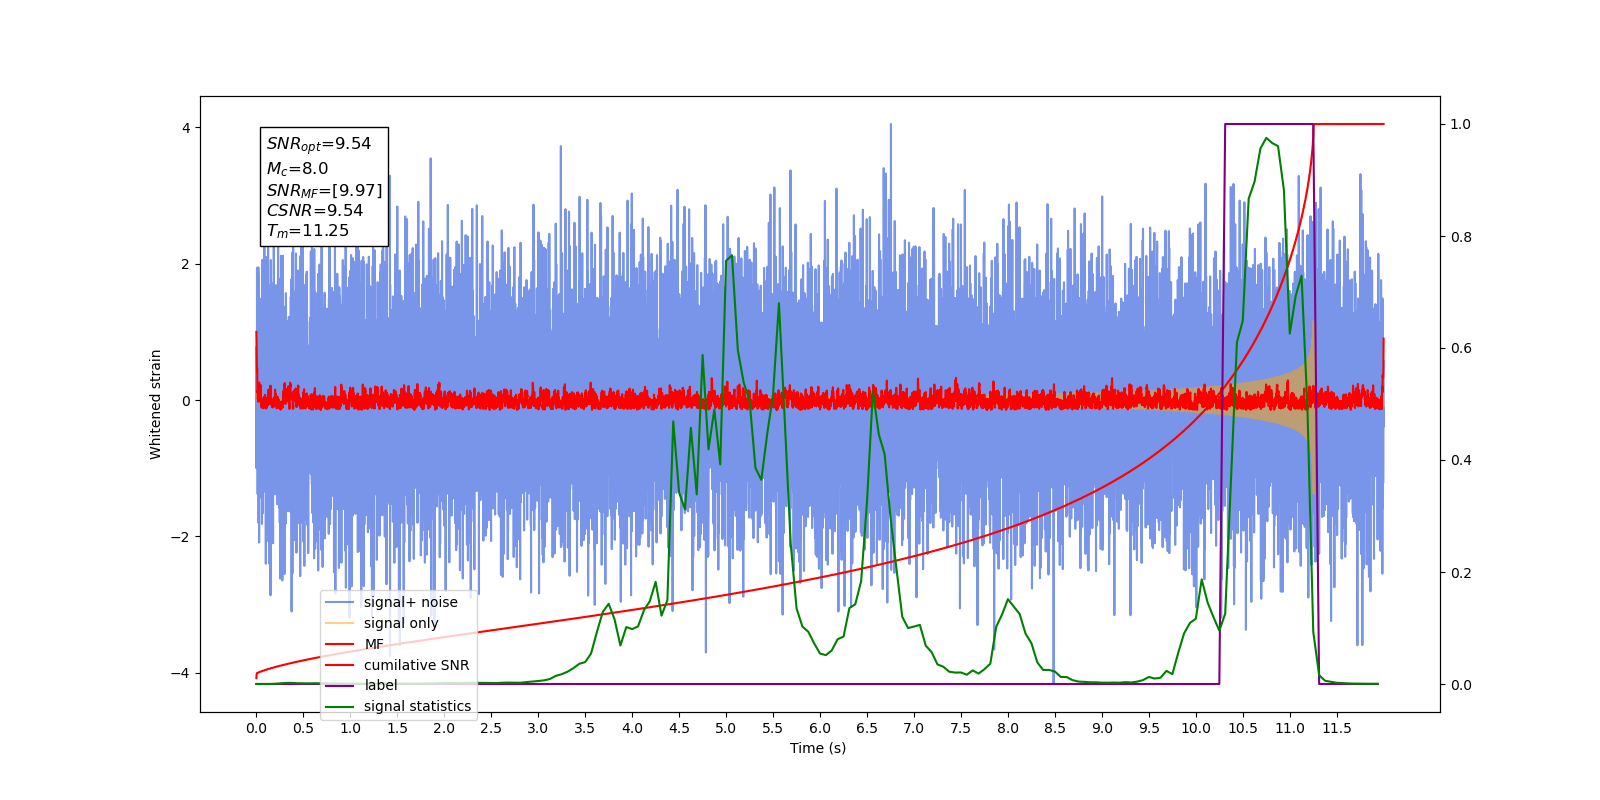Screen dimensions: 1600x800
Task: Click the 'Whitened strain' y-axis label
Action: tap(155, 404)
